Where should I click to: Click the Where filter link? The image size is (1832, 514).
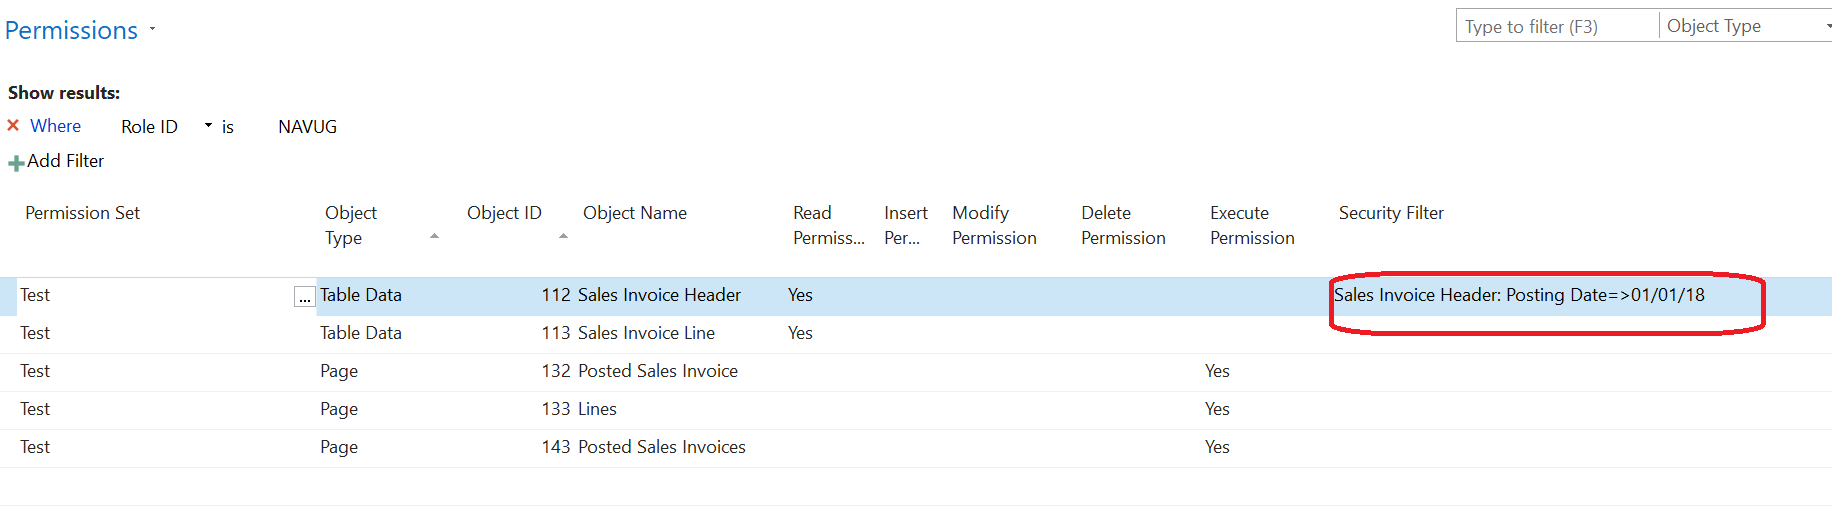[56, 126]
